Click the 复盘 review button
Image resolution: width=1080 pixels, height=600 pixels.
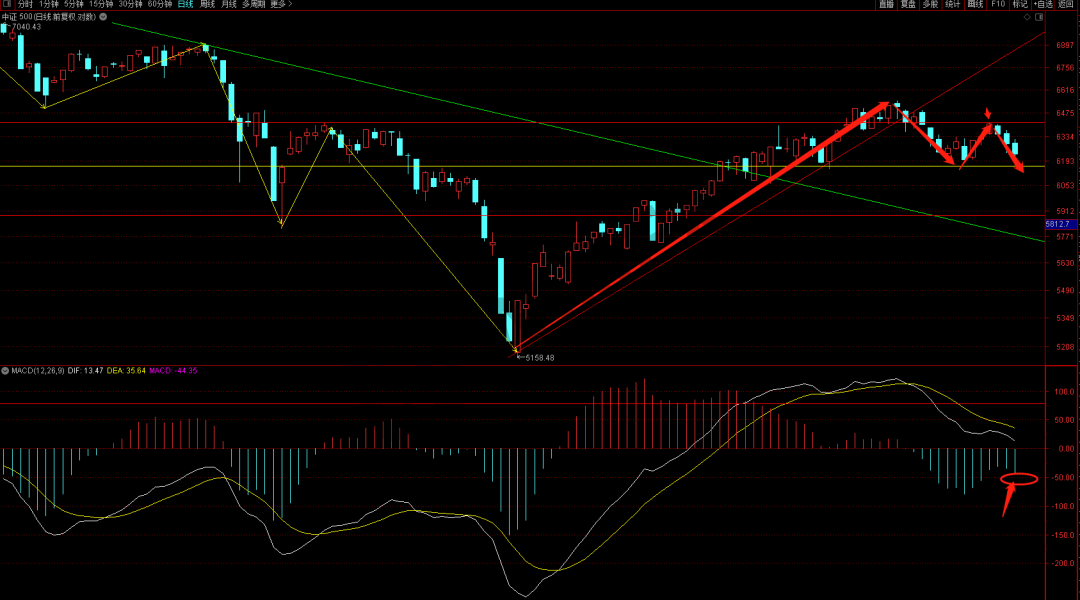908,5
